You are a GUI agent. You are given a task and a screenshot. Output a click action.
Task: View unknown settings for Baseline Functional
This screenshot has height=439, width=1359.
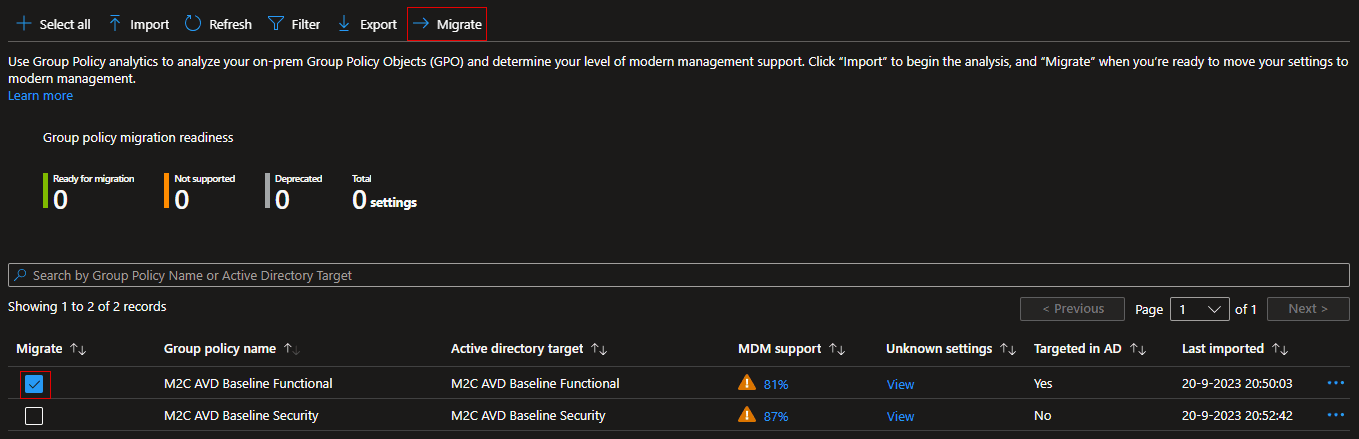[900, 384]
